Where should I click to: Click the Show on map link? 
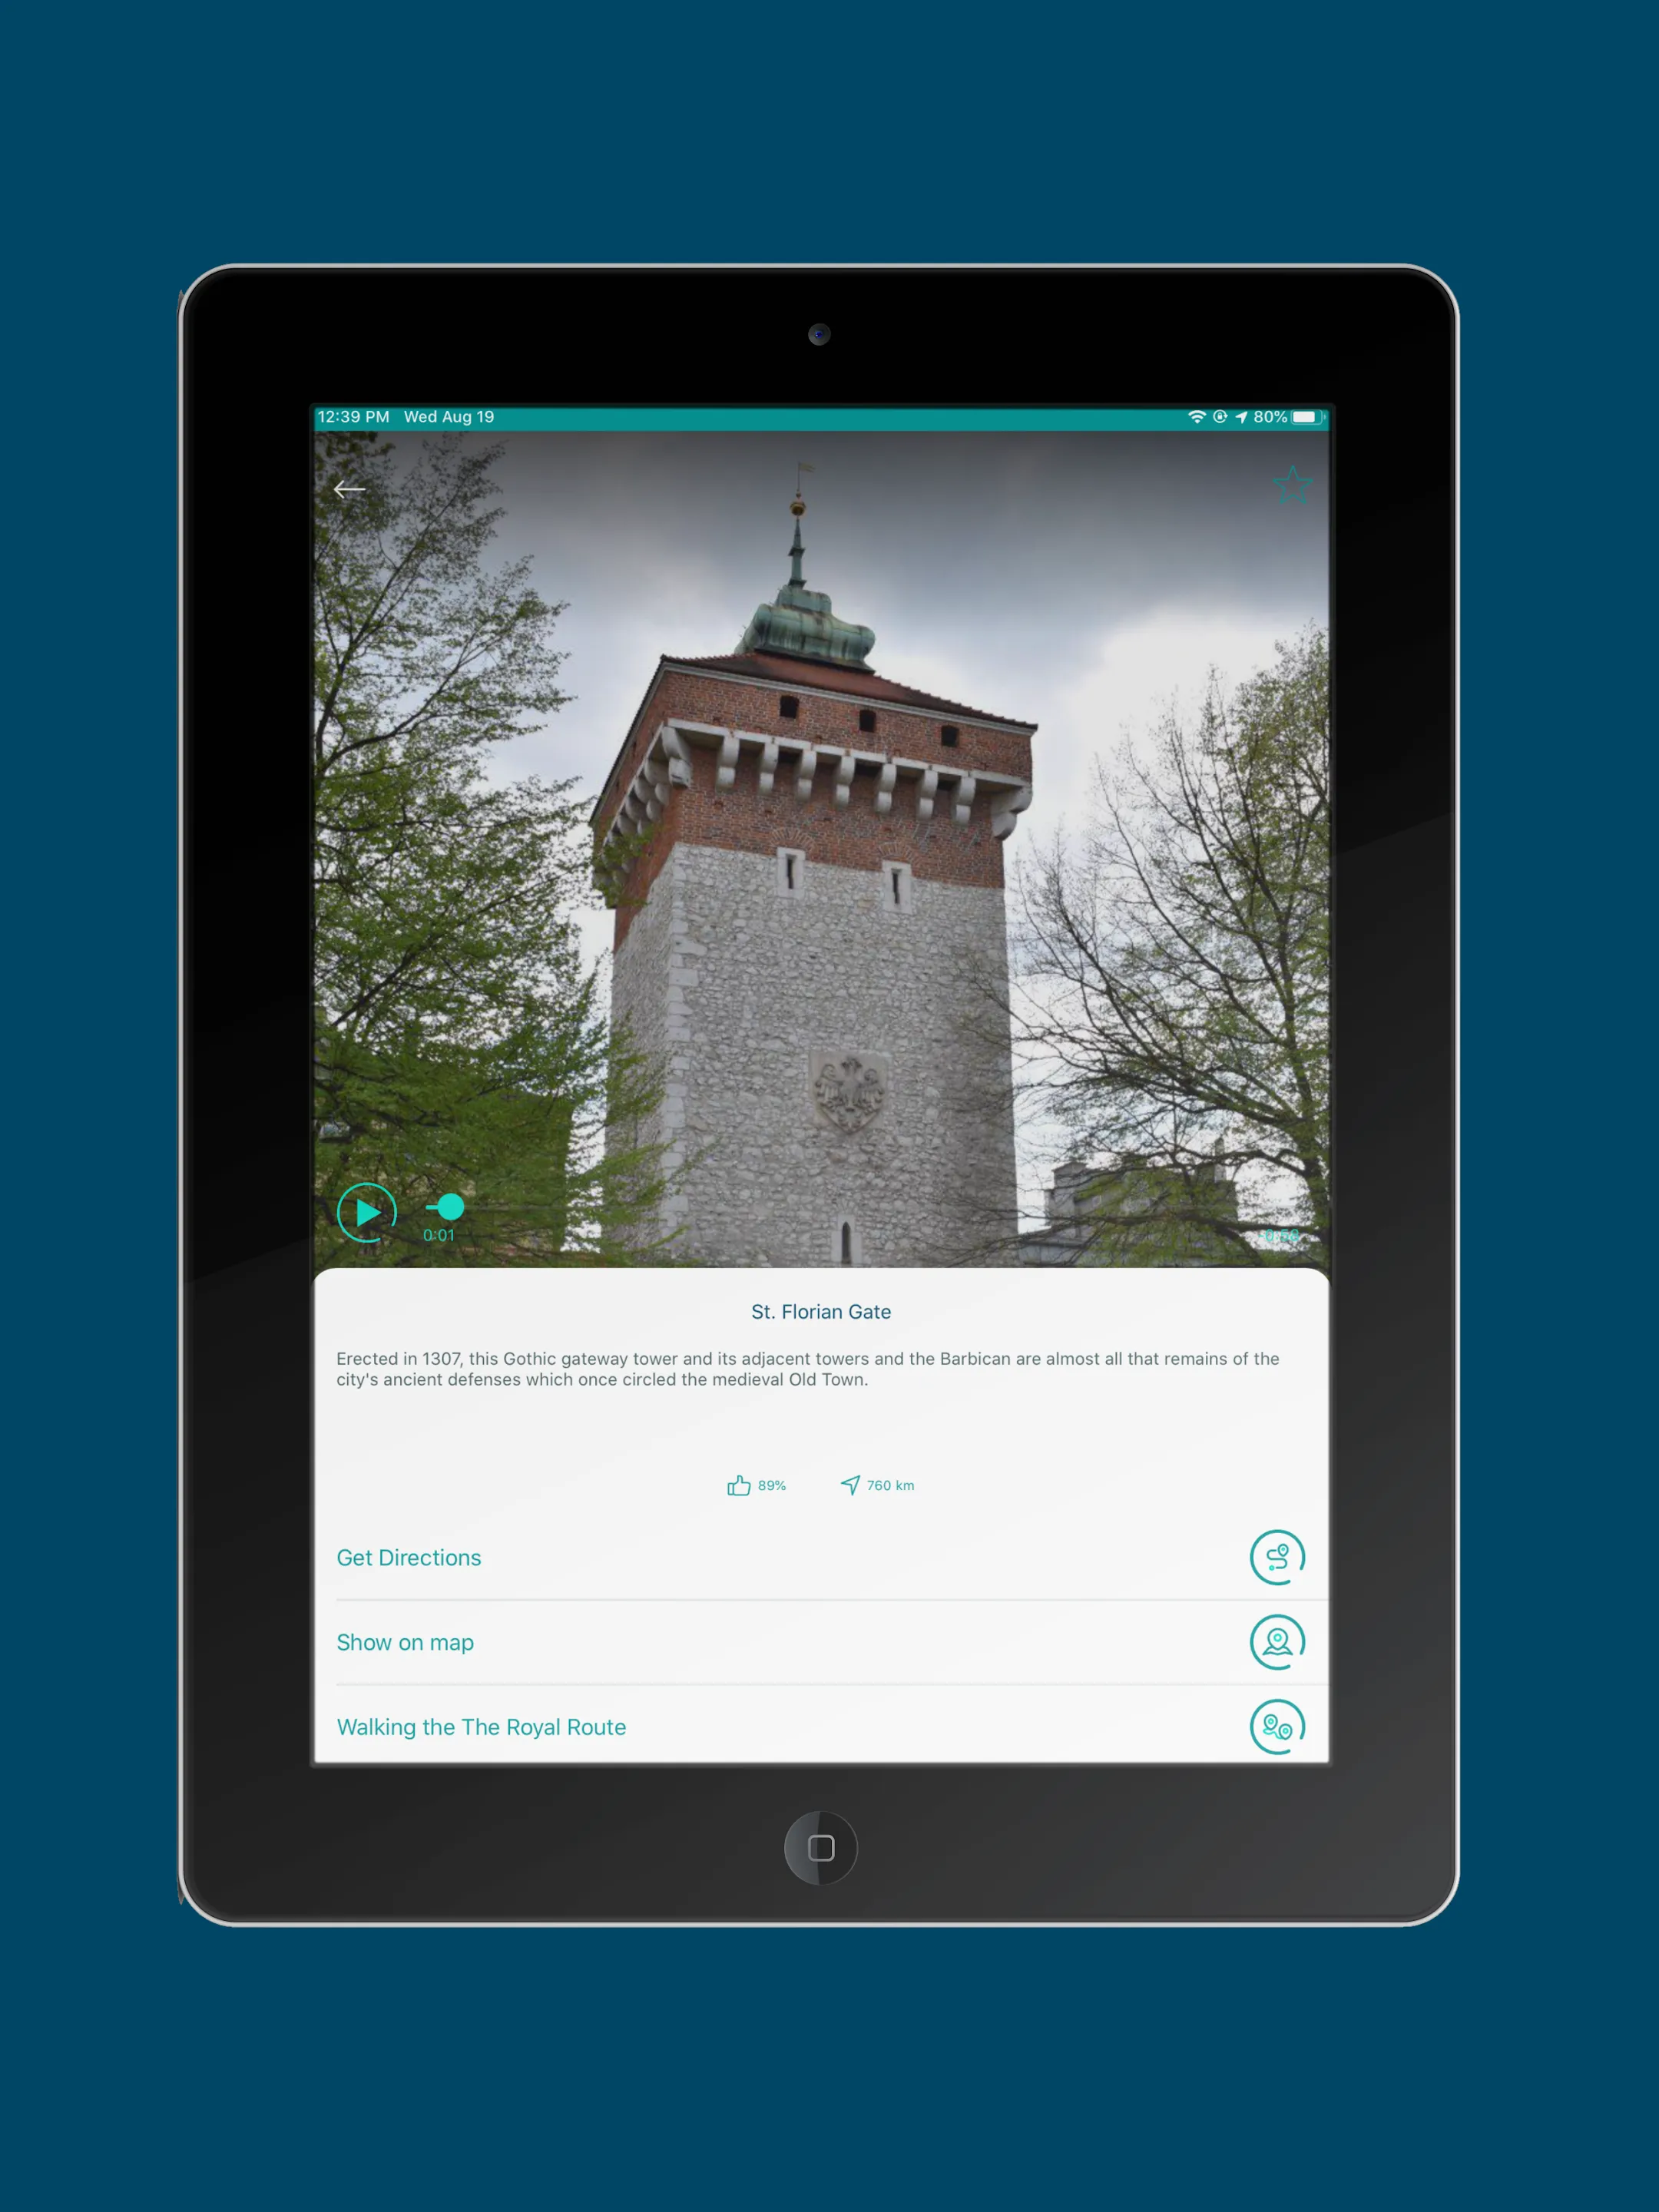click(x=408, y=1641)
